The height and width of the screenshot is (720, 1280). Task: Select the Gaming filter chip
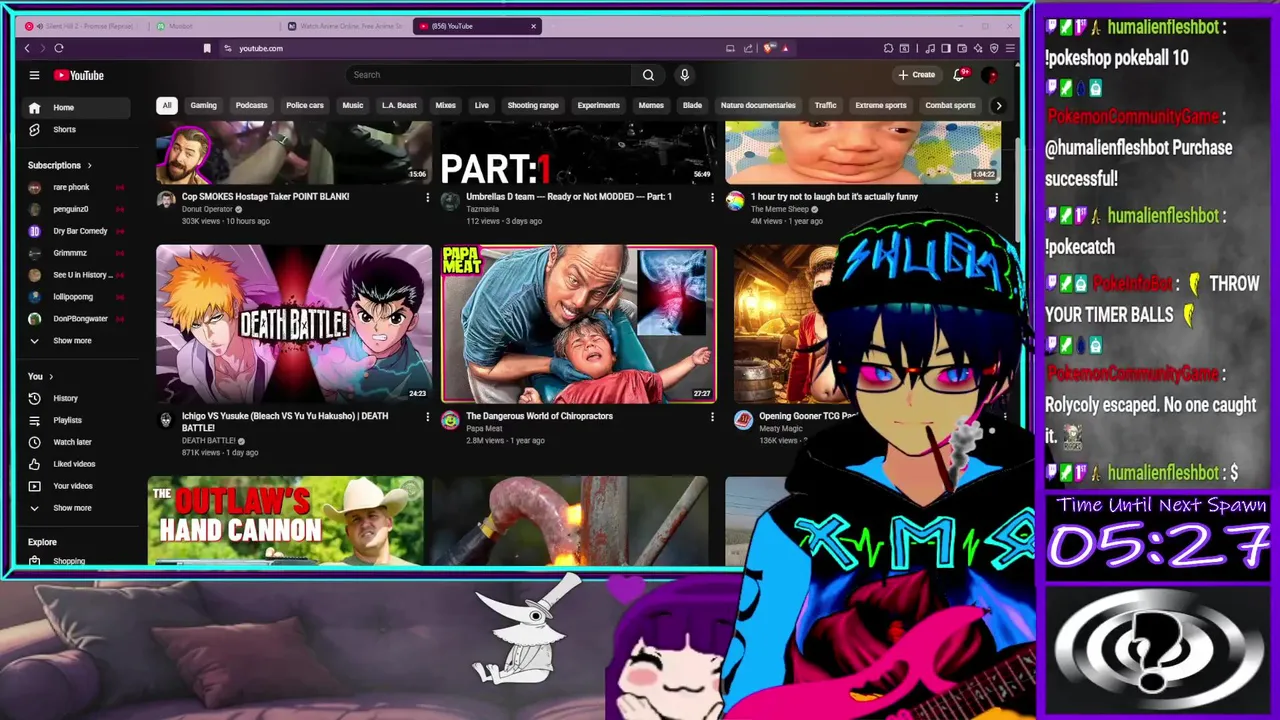tap(203, 105)
